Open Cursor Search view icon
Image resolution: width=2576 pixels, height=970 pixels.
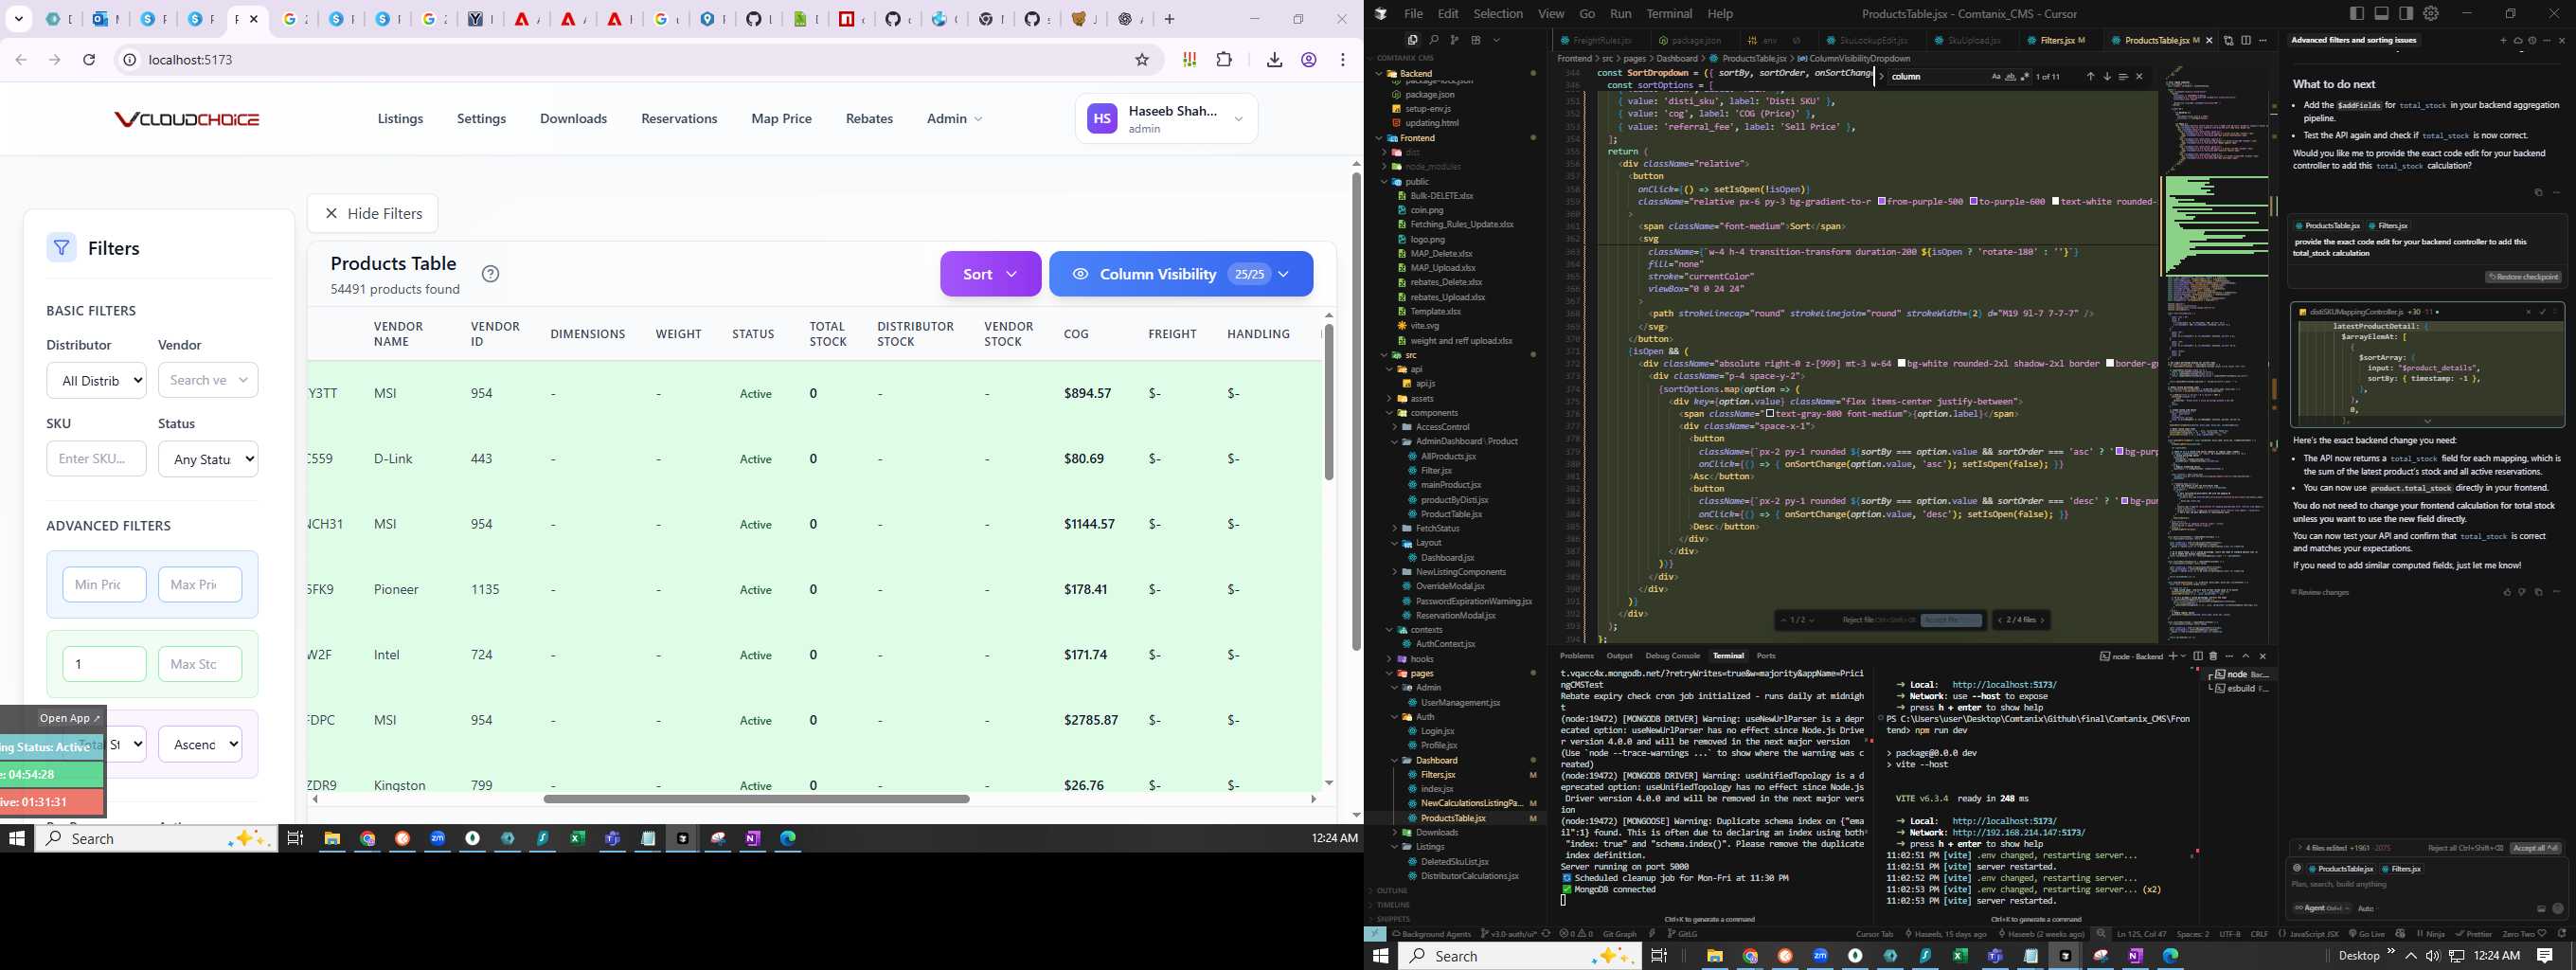tap(1435, 40)
